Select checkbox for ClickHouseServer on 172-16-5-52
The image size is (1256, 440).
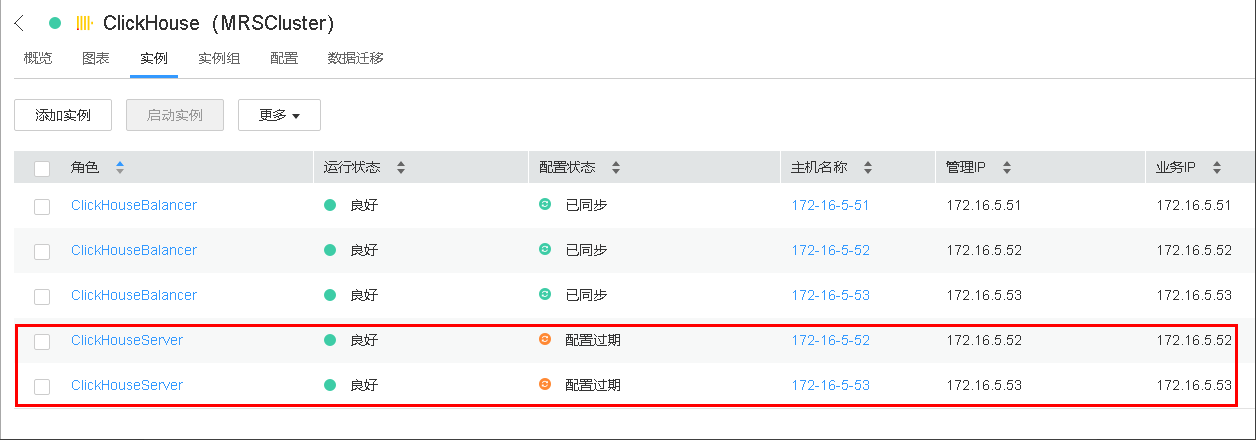(x=42, y=341)
